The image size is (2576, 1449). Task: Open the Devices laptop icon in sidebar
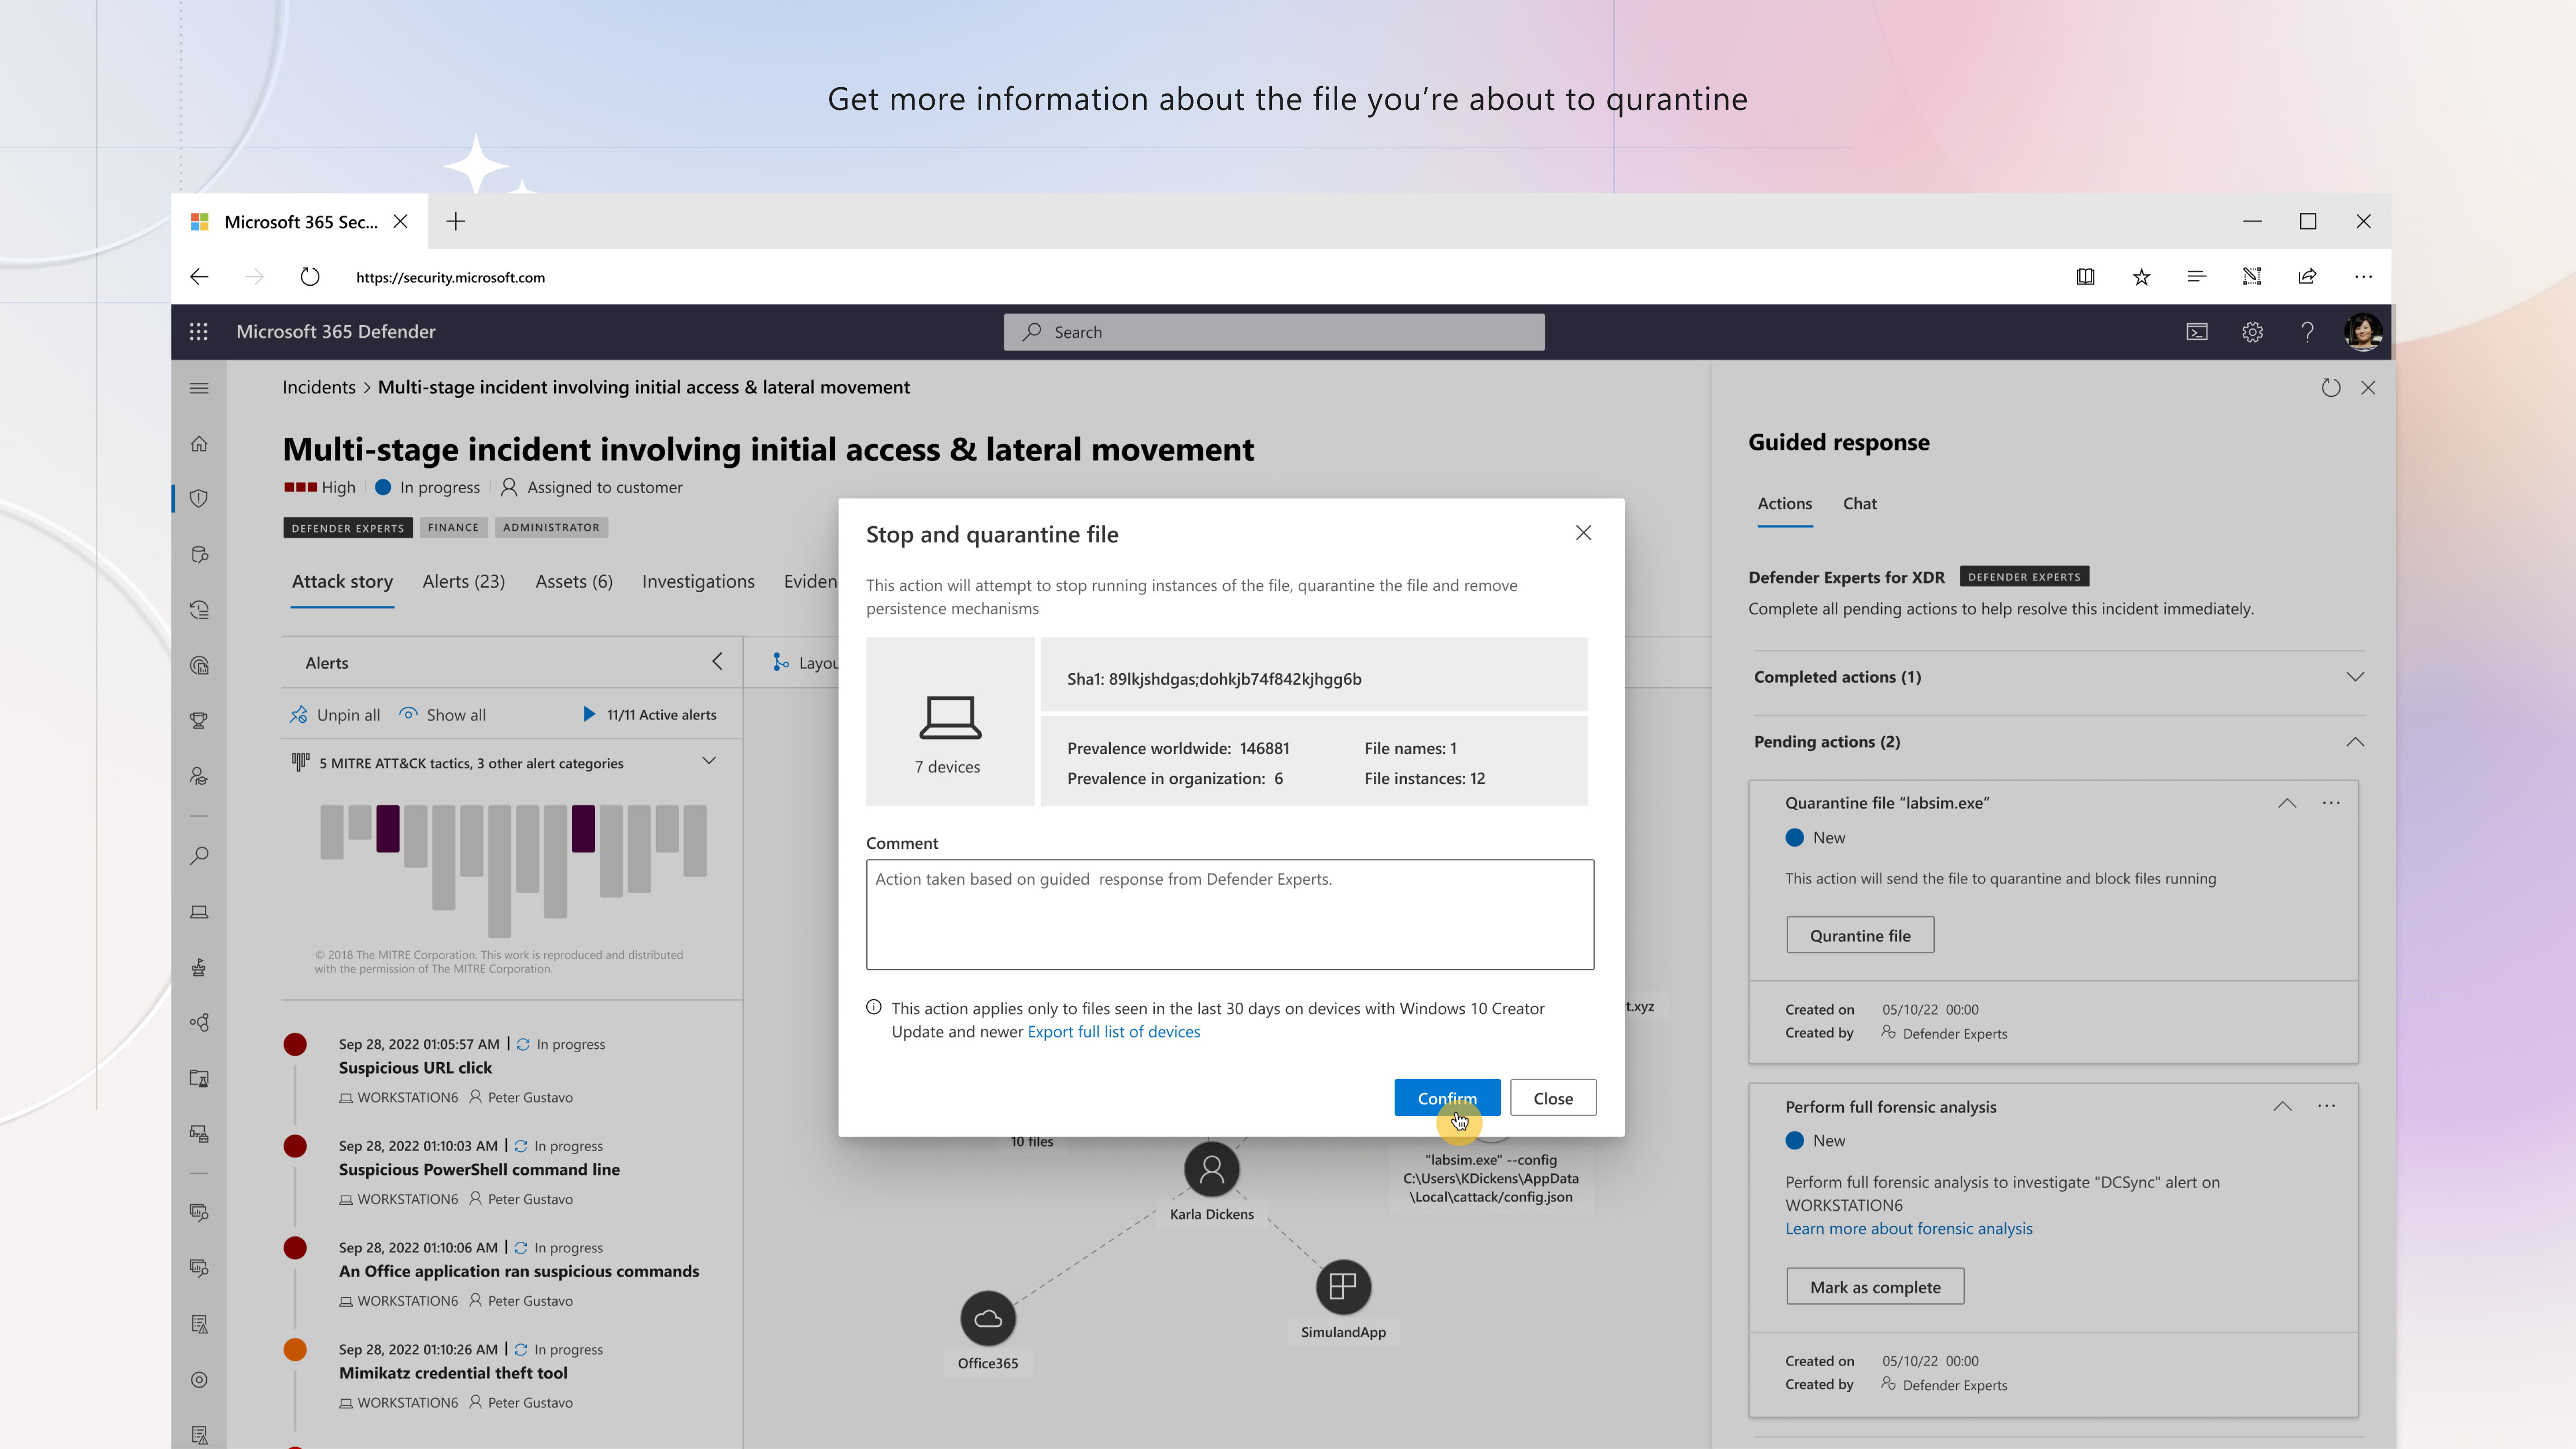(x=199, y=912)
